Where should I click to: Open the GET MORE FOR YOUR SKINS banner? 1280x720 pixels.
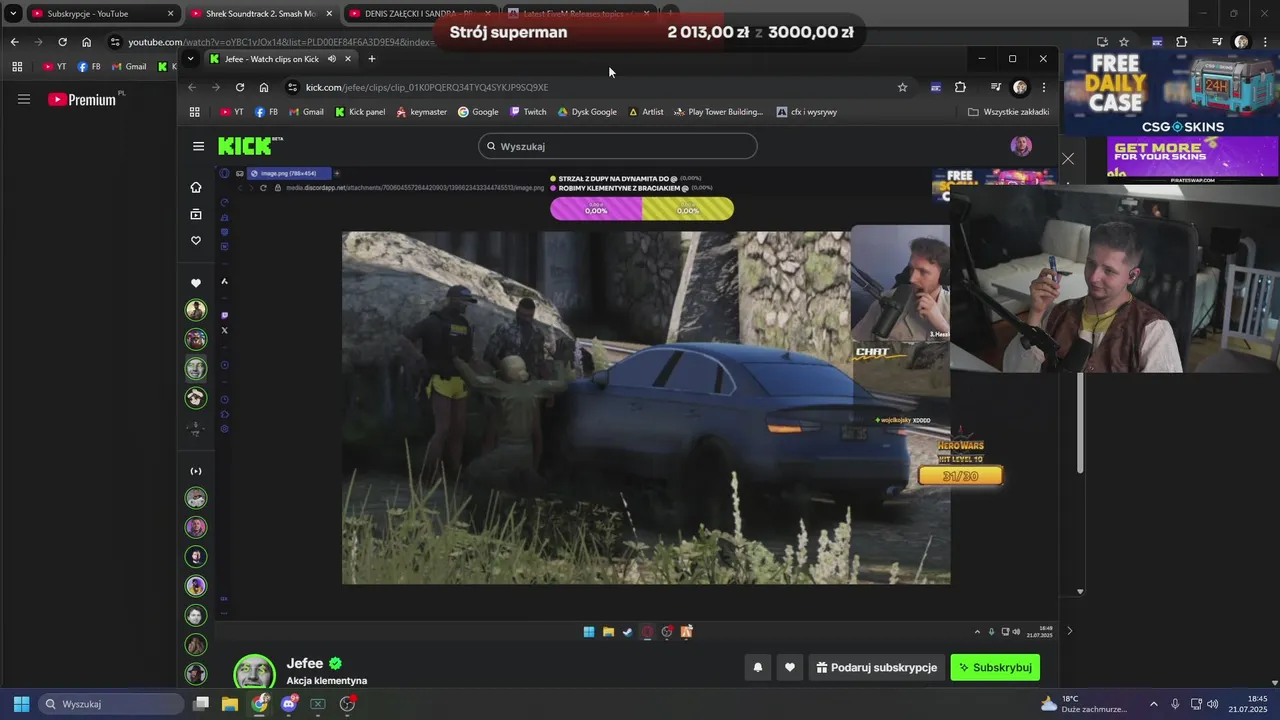pos(1192,159)
